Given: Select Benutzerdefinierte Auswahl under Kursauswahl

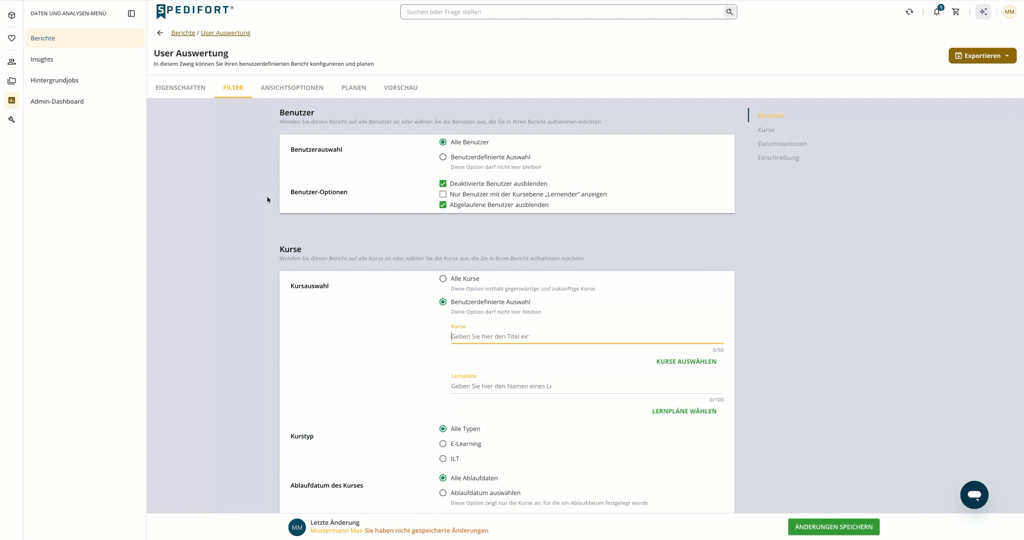Looking at the screenshot, I should pyautogui.click(x=443, y=302).
